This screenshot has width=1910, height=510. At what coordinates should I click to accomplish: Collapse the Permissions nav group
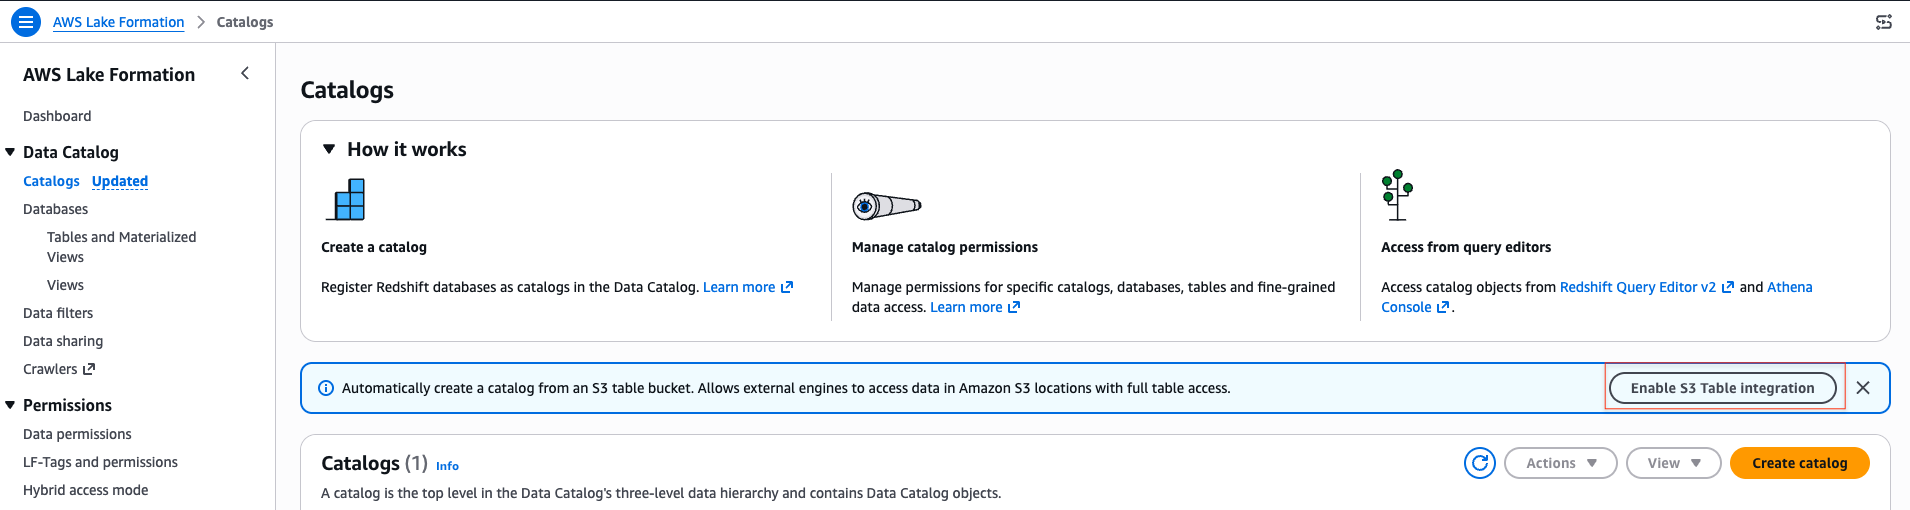tap(10, 405)
